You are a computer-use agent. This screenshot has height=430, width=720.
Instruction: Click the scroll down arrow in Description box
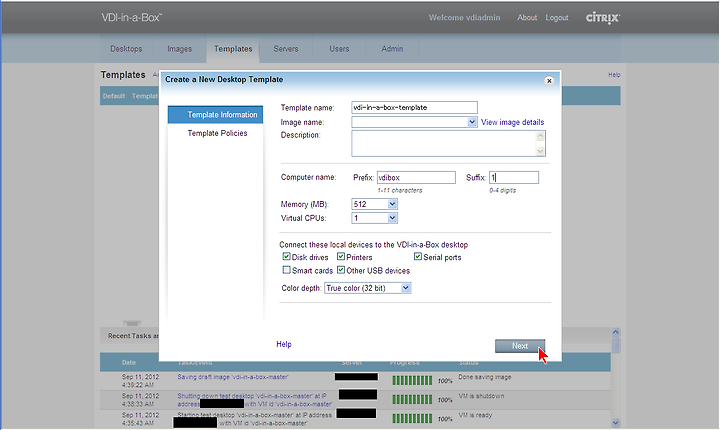pyautogui.click(x=540, y=151)
